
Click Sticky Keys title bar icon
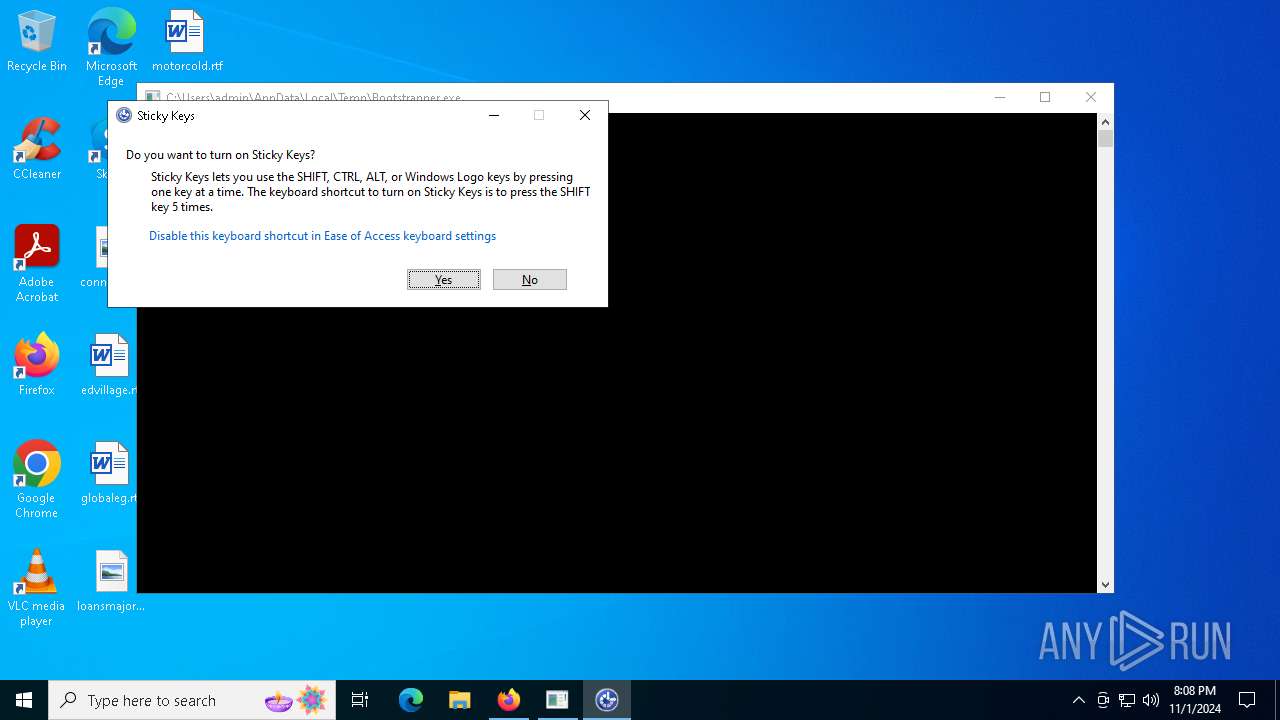[124, 115]
